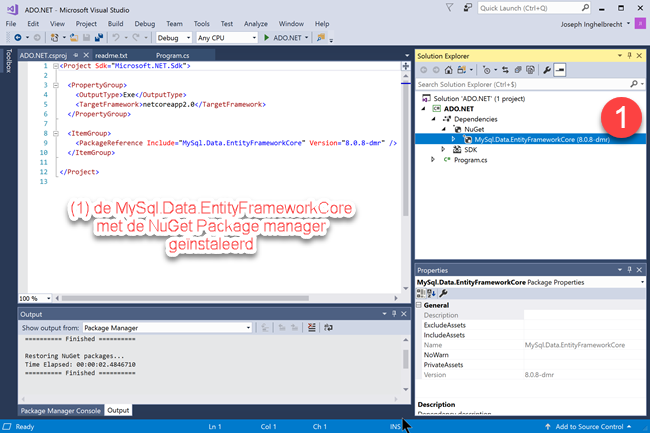This screenshot has width=650, height=433.
Task: Switch to the Package Manager Console tab
Action: (61, 411)
